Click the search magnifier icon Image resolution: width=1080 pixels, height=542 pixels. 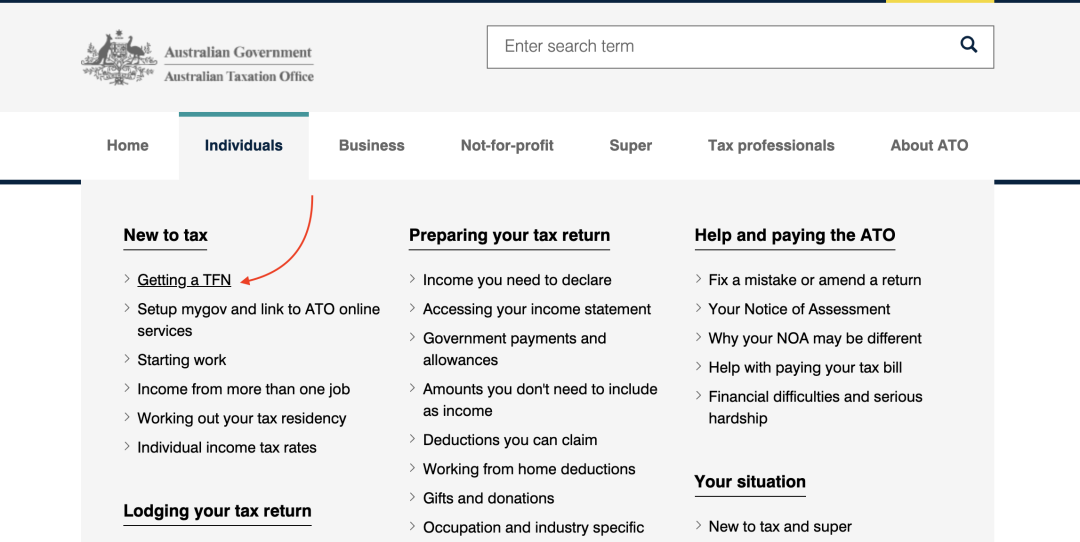(968, 45)
